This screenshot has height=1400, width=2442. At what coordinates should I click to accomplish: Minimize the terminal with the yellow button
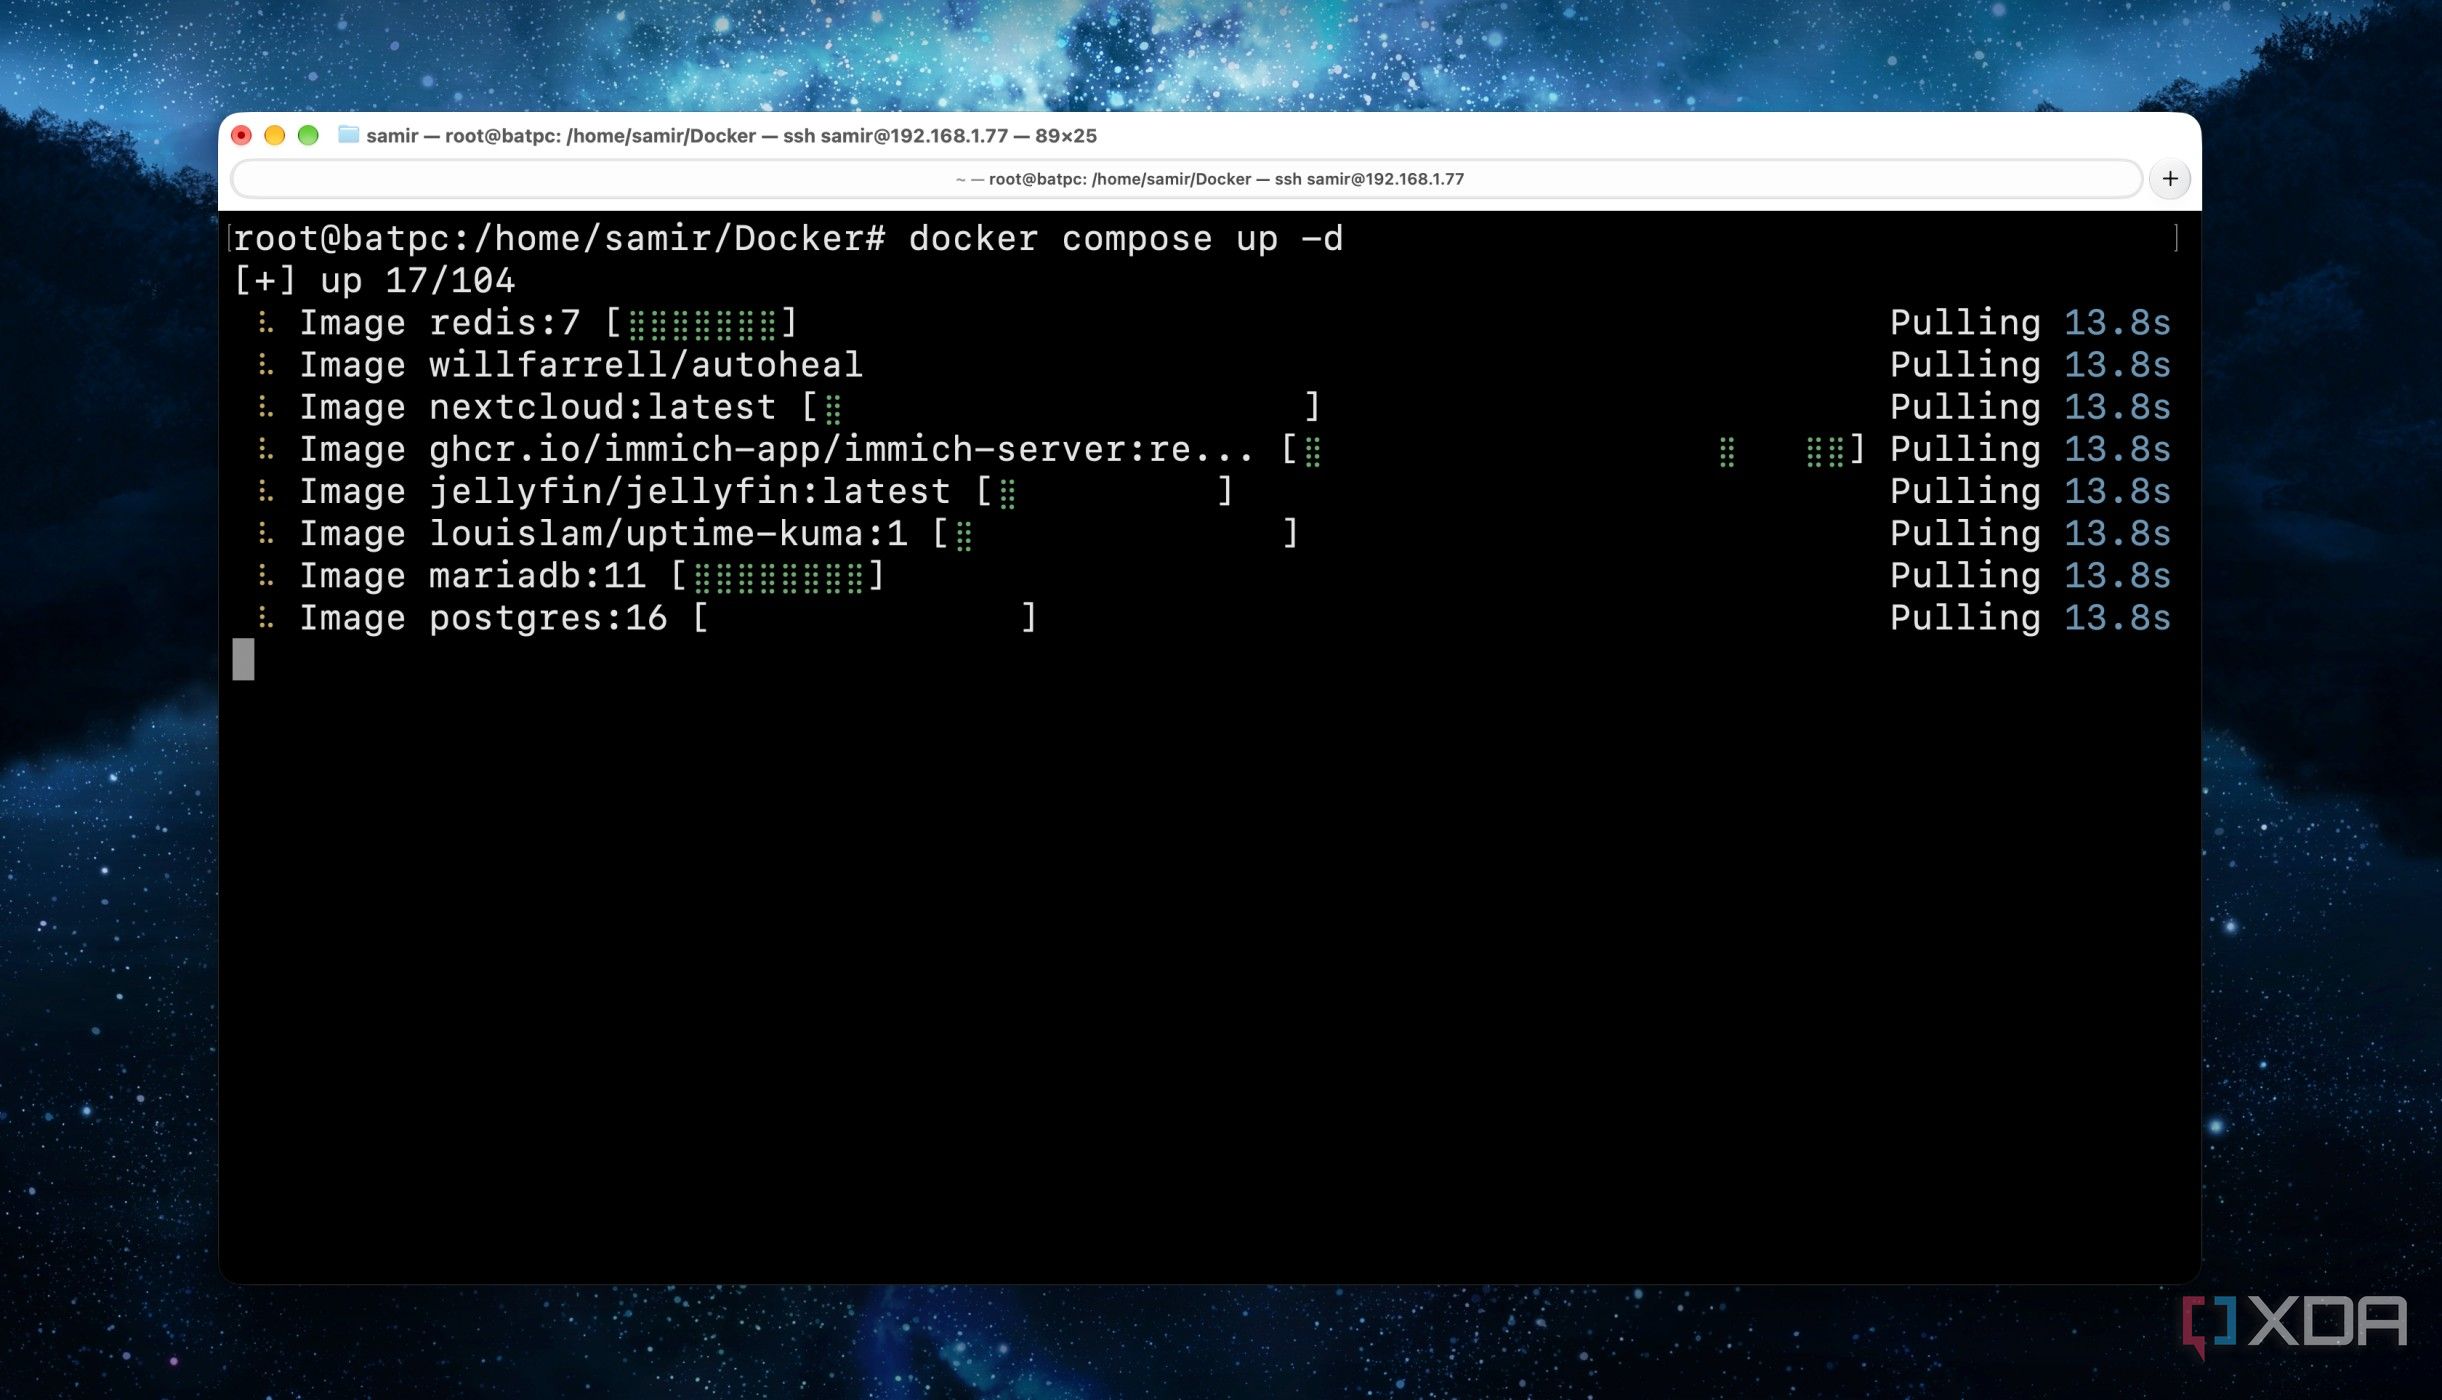275,135
